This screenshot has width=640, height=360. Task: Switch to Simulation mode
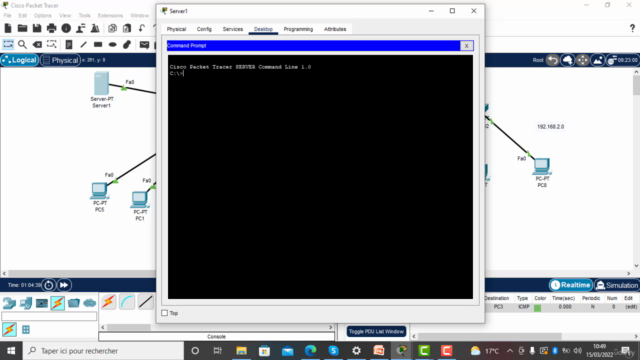point(617,285)
